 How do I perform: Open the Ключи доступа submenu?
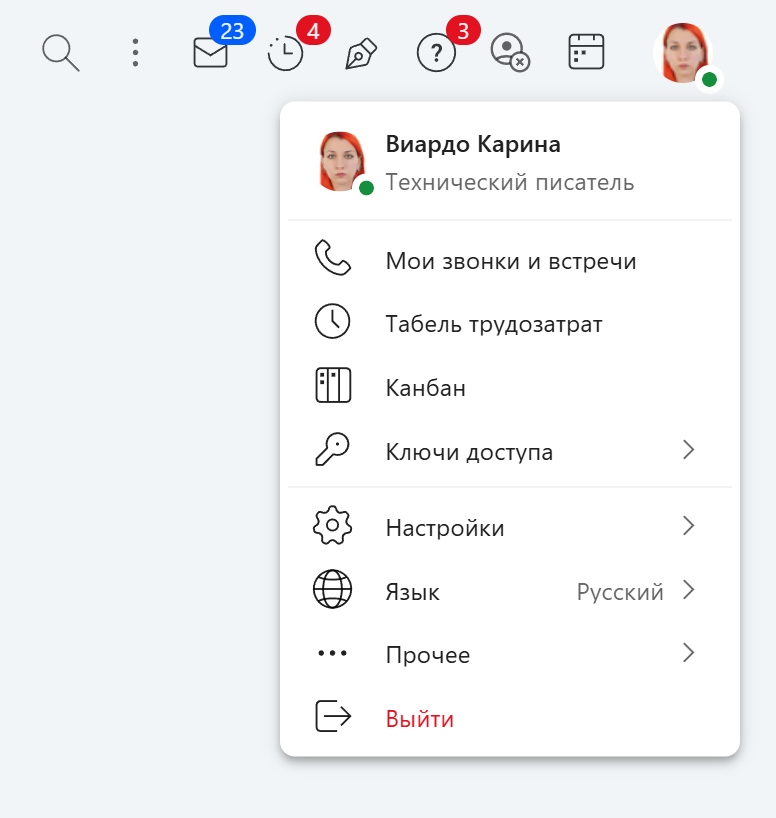pyautogui.click(x=510, y=452)
